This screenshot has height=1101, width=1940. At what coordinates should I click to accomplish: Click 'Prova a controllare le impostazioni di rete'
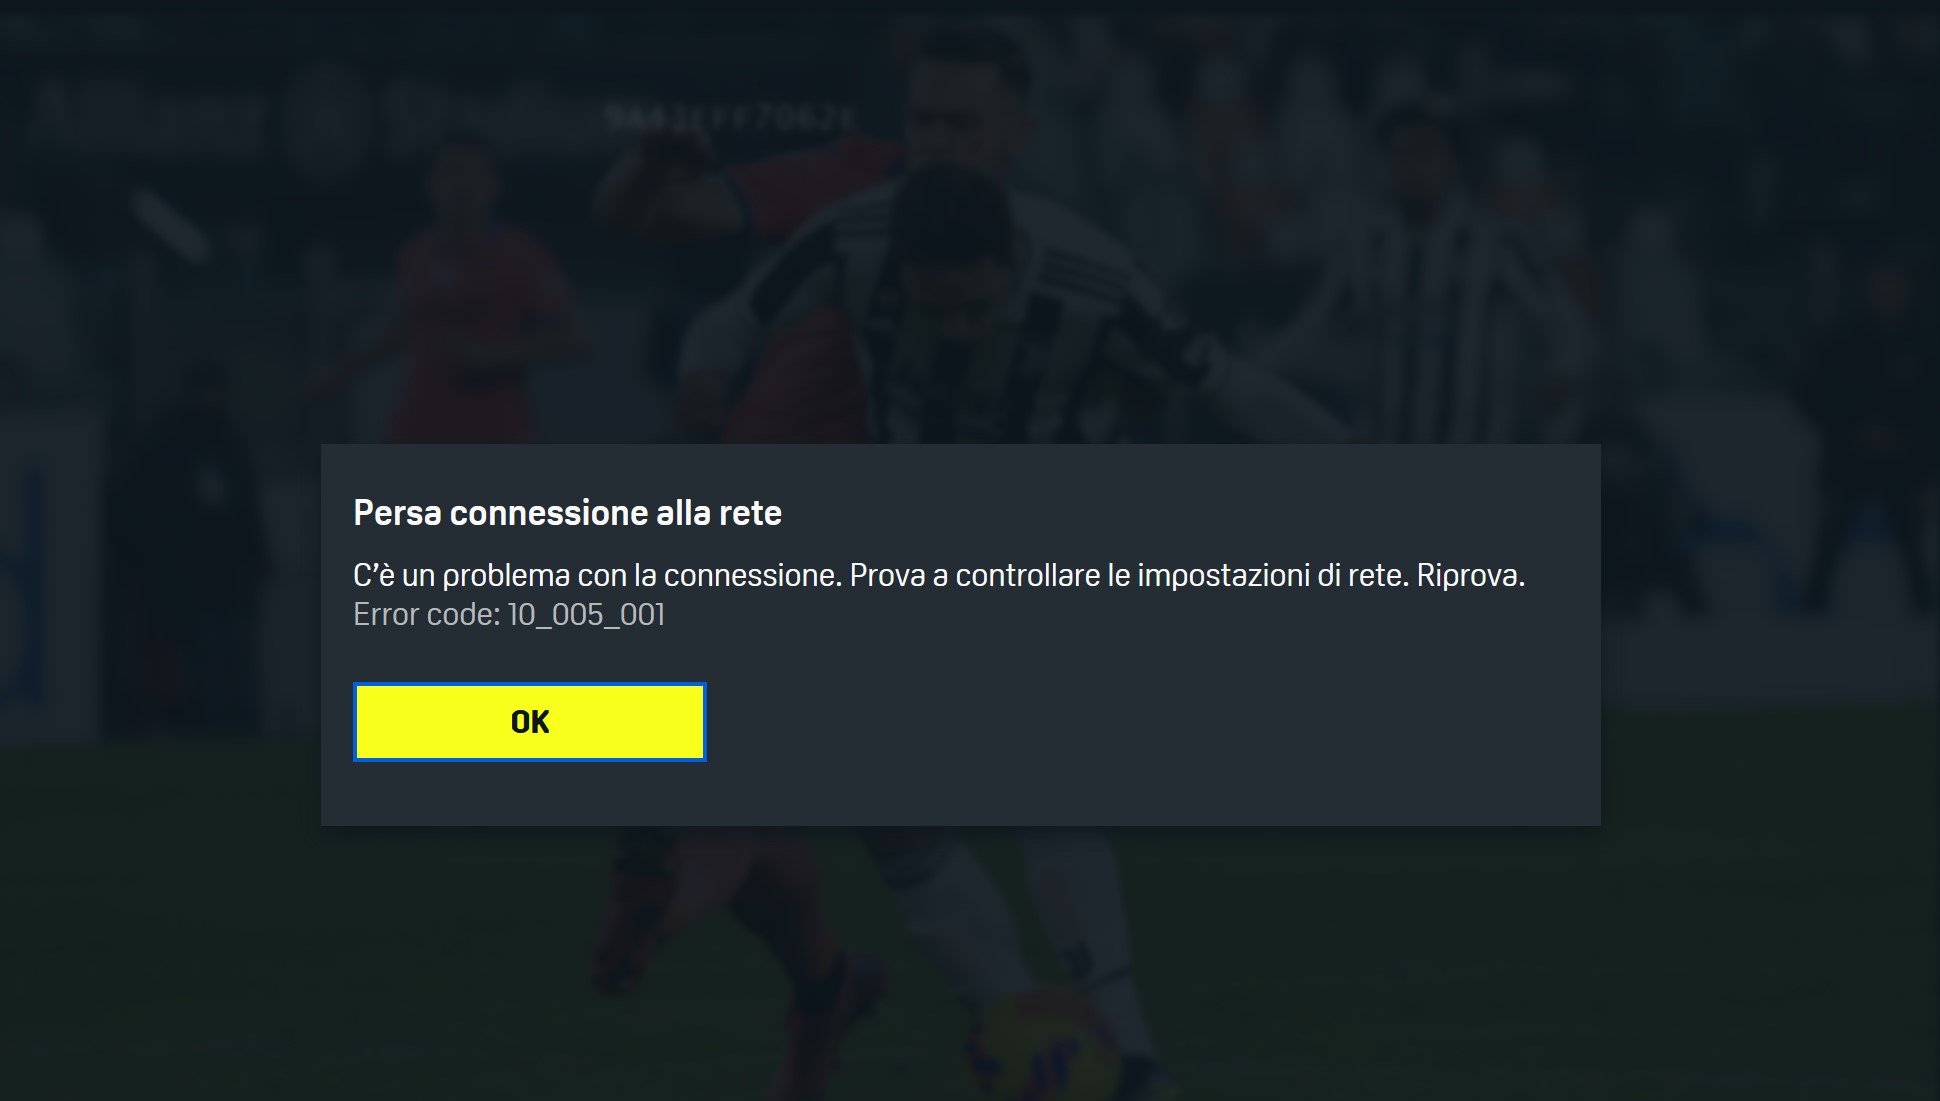(x=1129, y=576)
